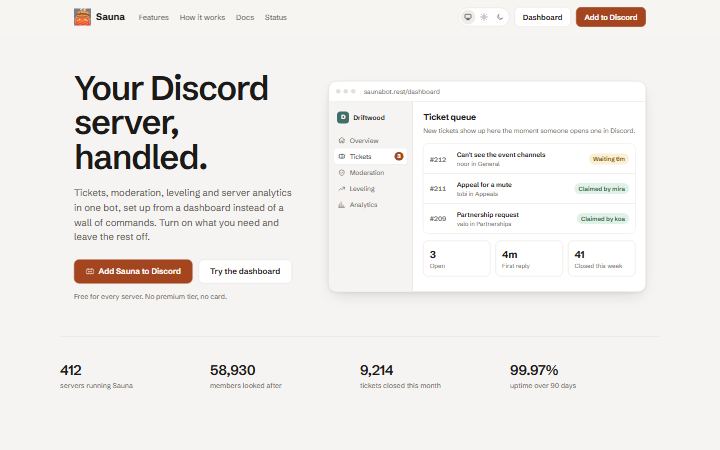The height and width of the screenshot is (450, 720).
Task: Click the Dashboard button in header
Action: [x=542, y=17]
